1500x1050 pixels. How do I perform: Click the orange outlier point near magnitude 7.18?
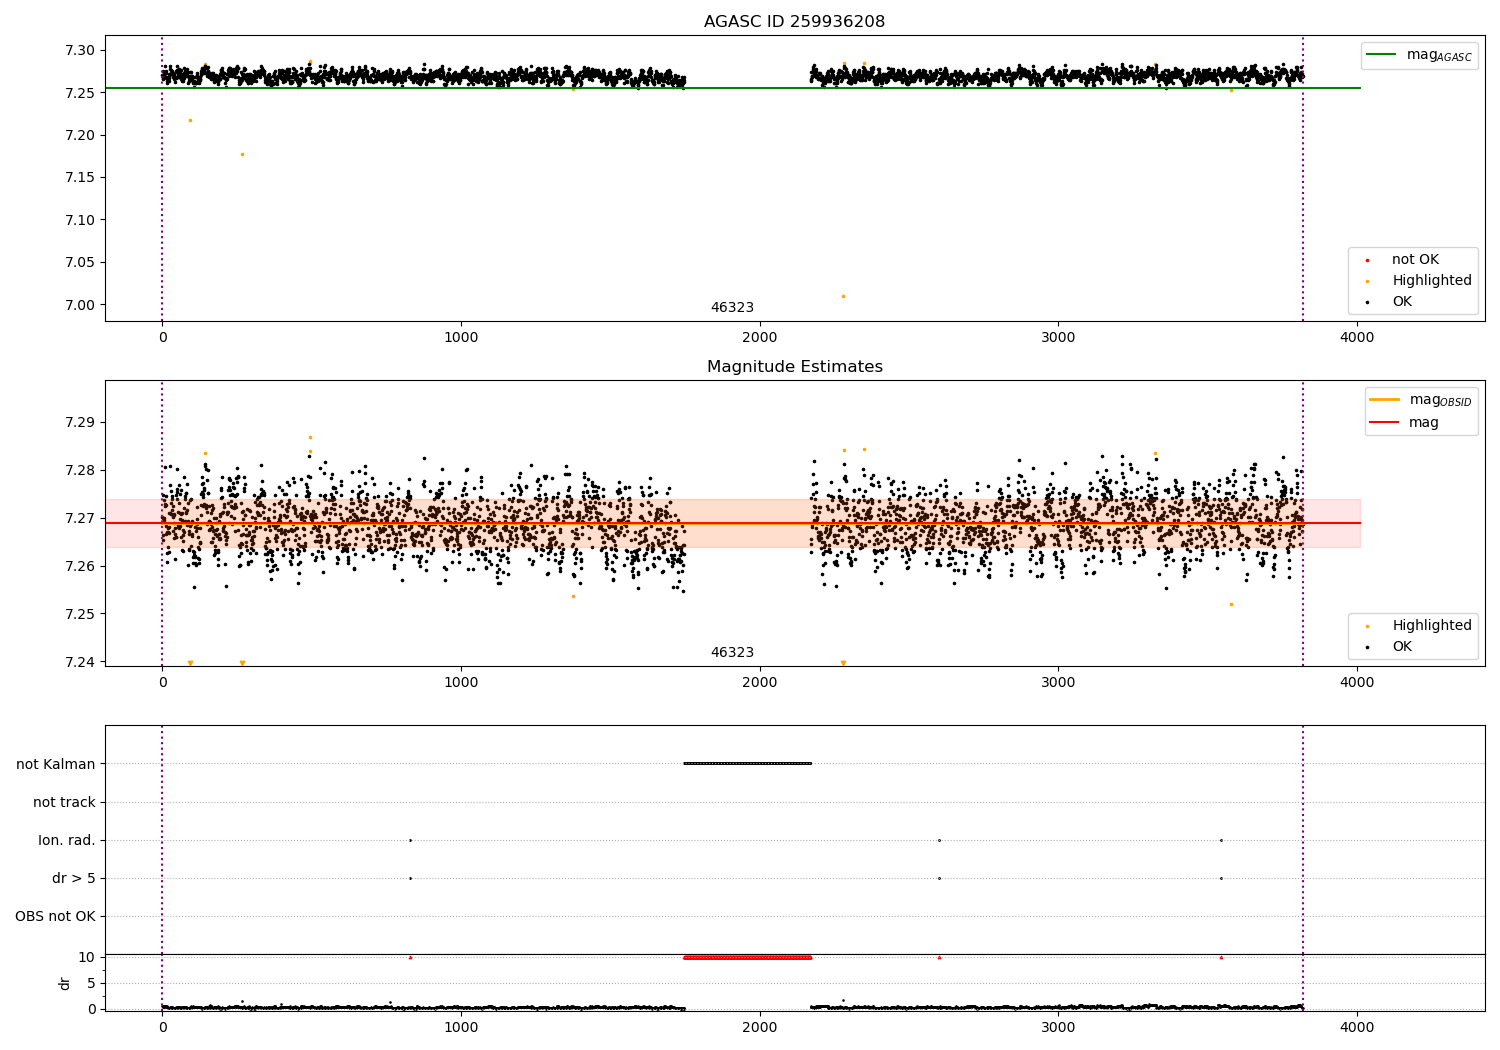[242, 154]
